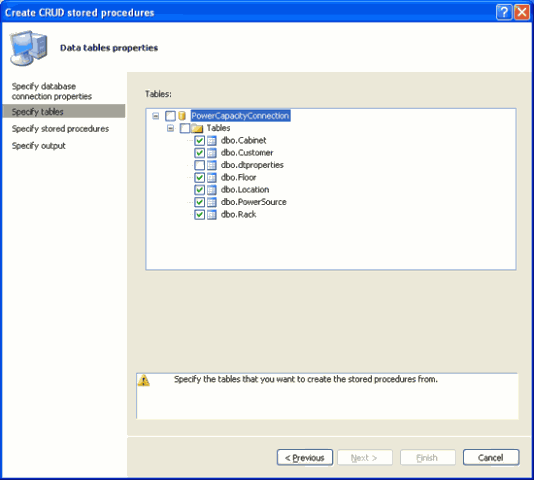Go to the Specify output step
The image size is (534, 480).
click(x=38, y=146)
